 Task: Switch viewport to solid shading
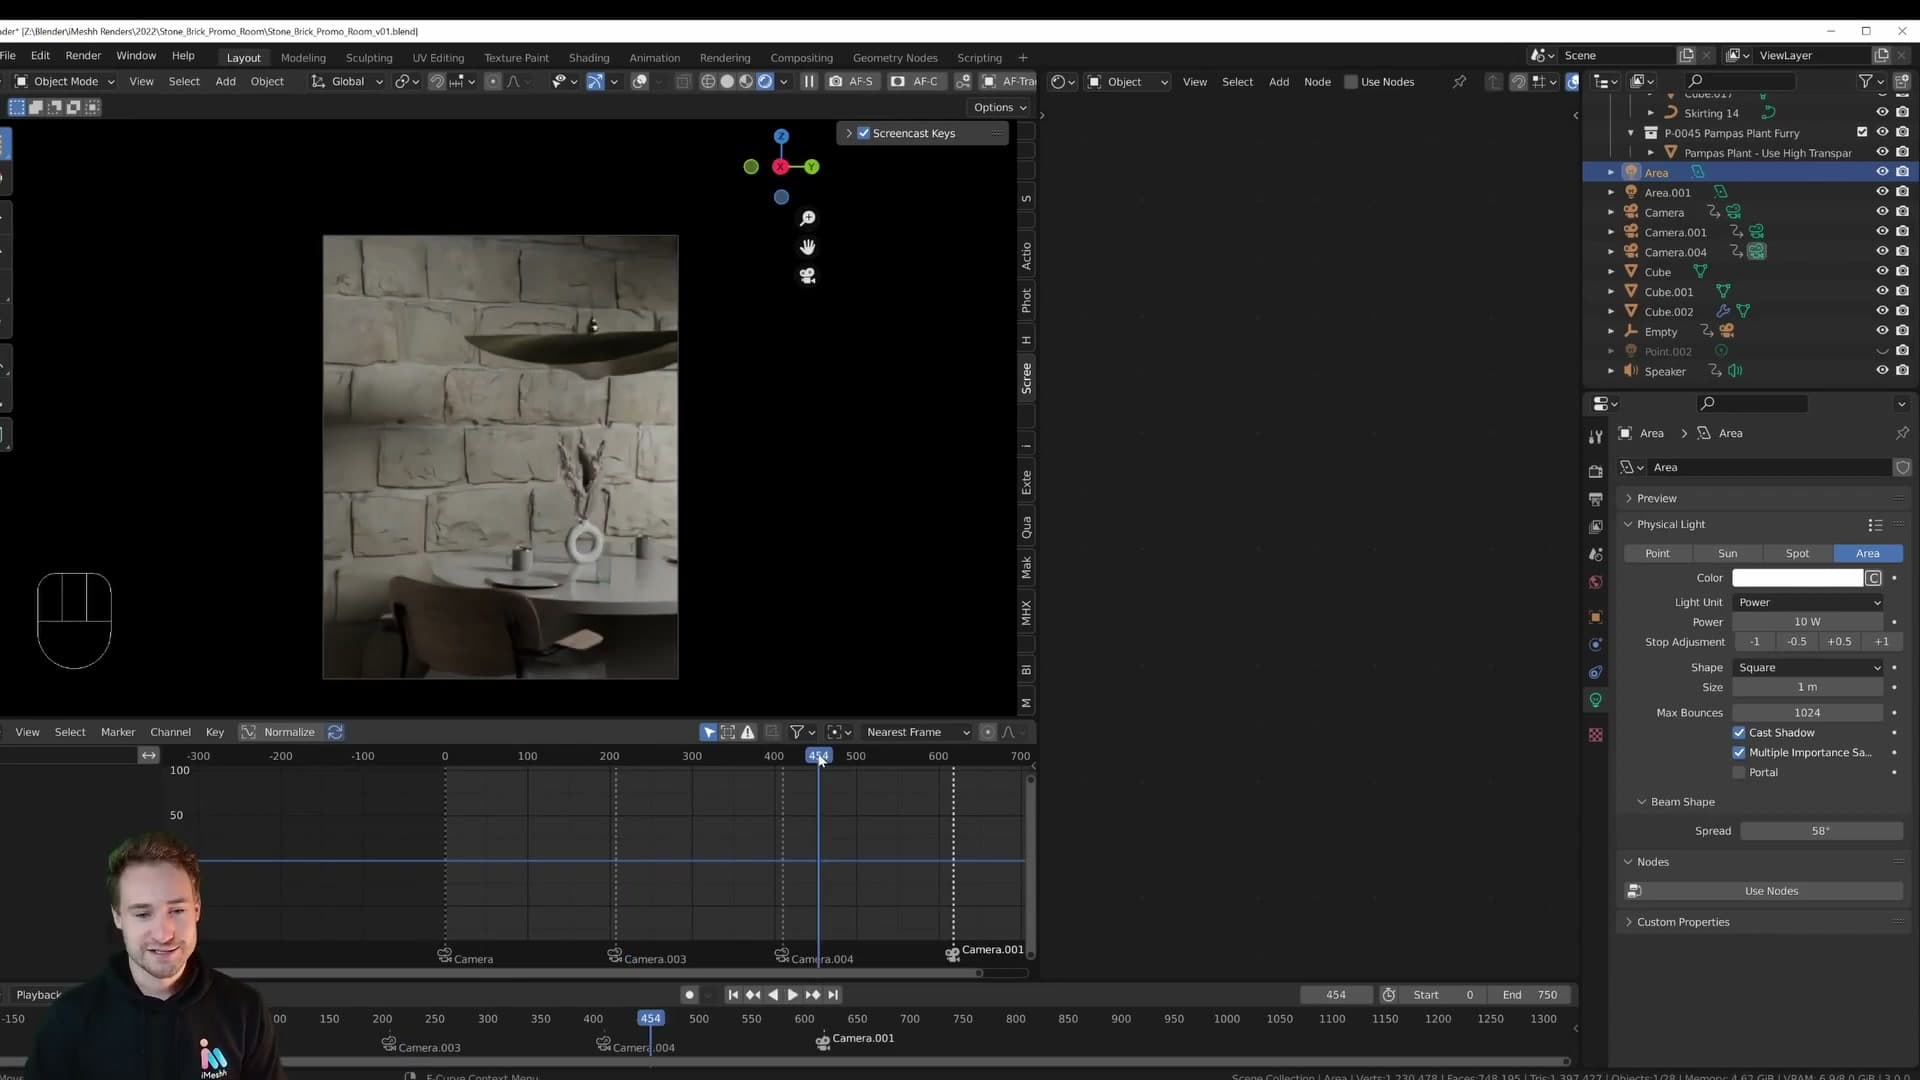[727, 81]
